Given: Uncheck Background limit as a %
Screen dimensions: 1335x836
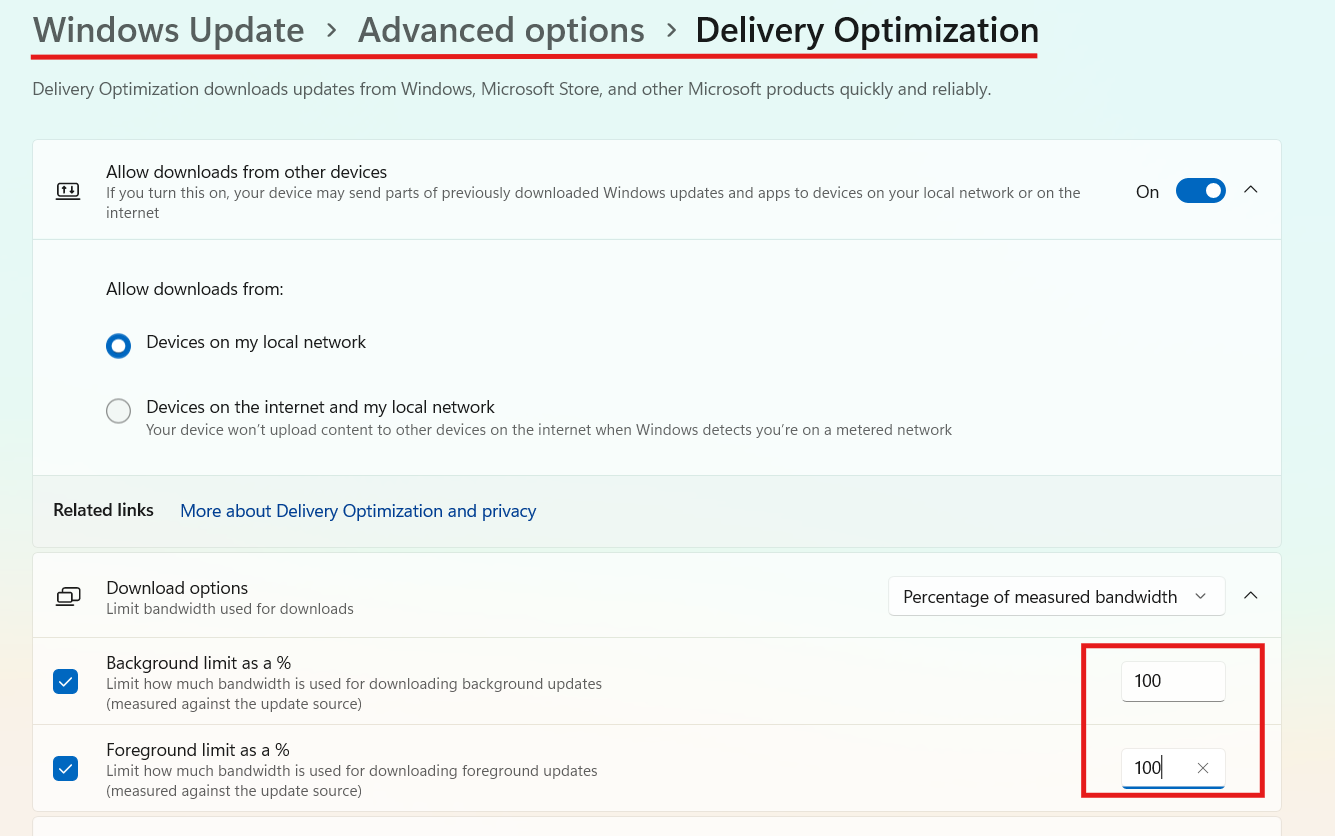Looking at the screenshot, I should point(65,681).
